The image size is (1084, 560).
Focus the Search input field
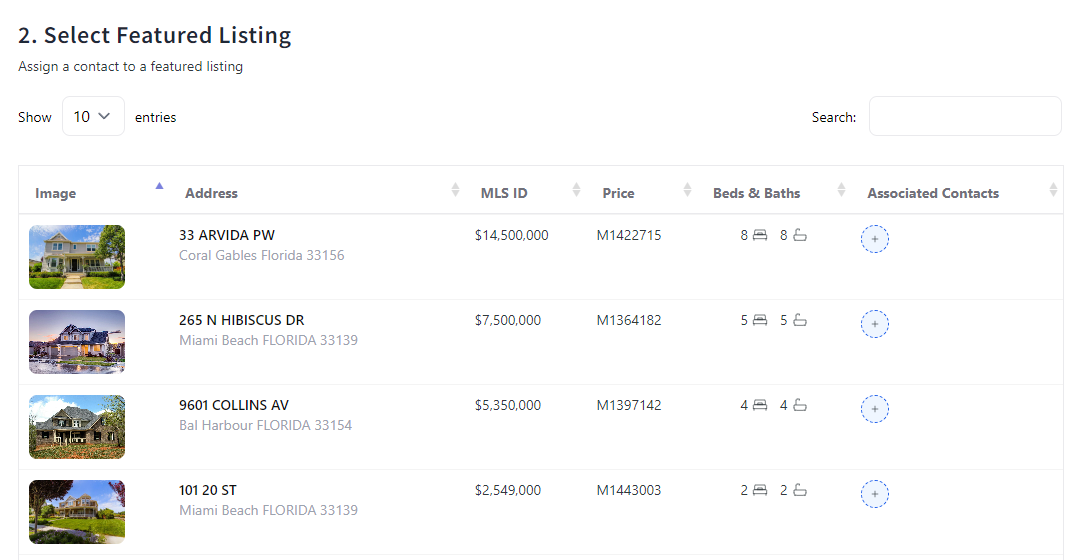click(x=964, y=116)
